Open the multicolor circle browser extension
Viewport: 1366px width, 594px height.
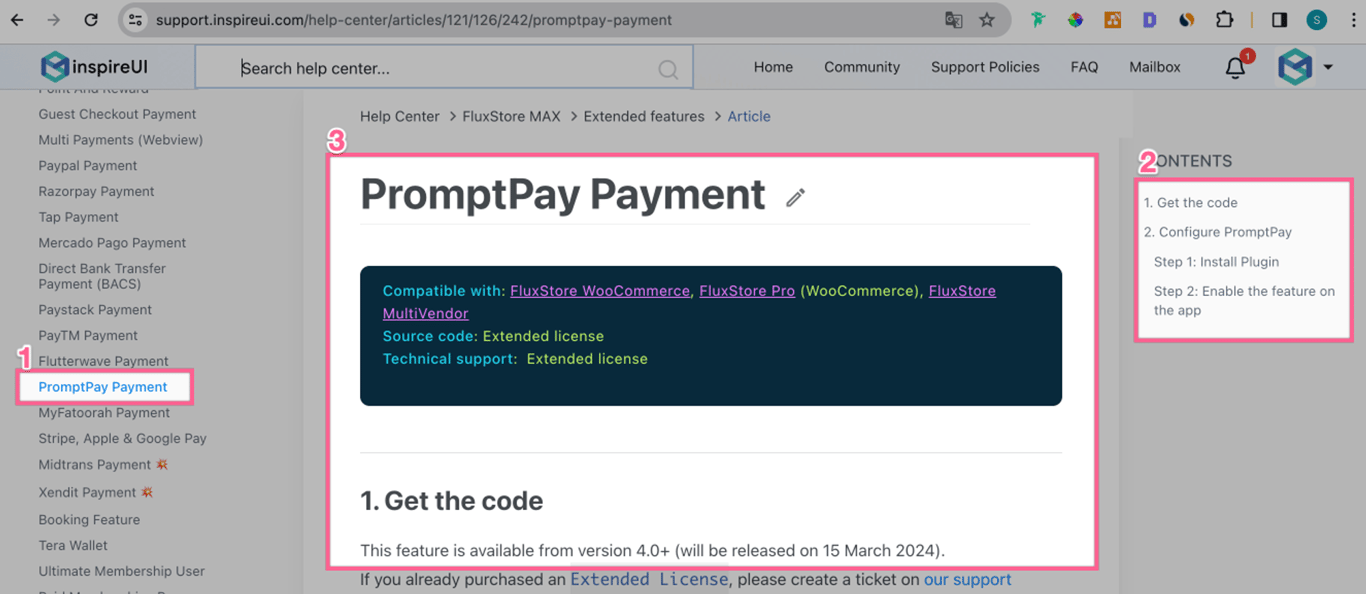[x=1075, y=20]
